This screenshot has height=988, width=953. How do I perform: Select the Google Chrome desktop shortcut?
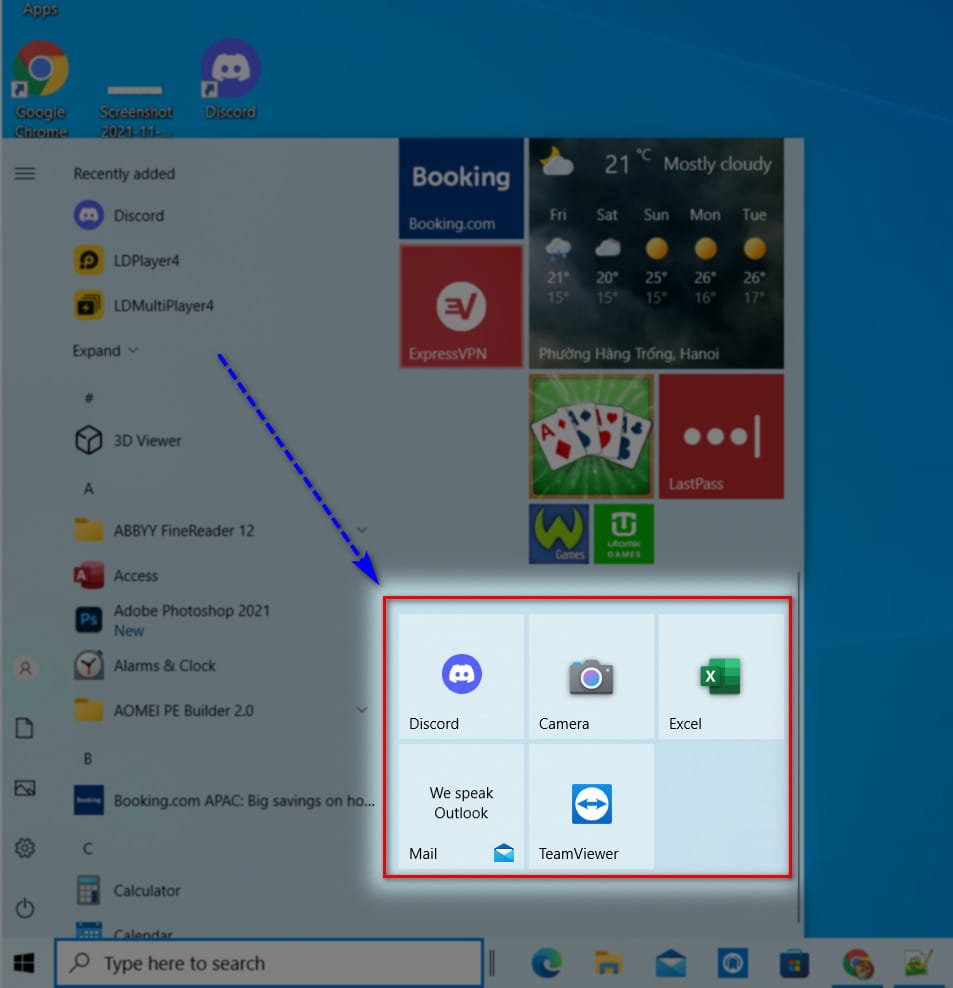tap(41, 89)
